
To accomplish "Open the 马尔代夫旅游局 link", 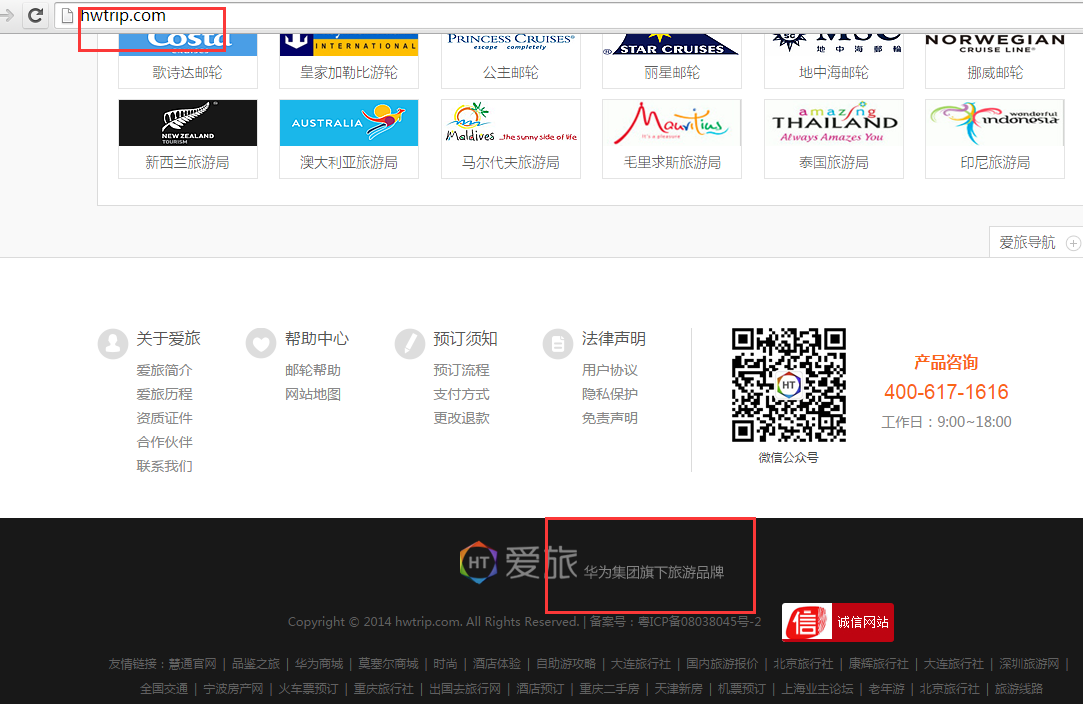I will click(x=510, y=162).
